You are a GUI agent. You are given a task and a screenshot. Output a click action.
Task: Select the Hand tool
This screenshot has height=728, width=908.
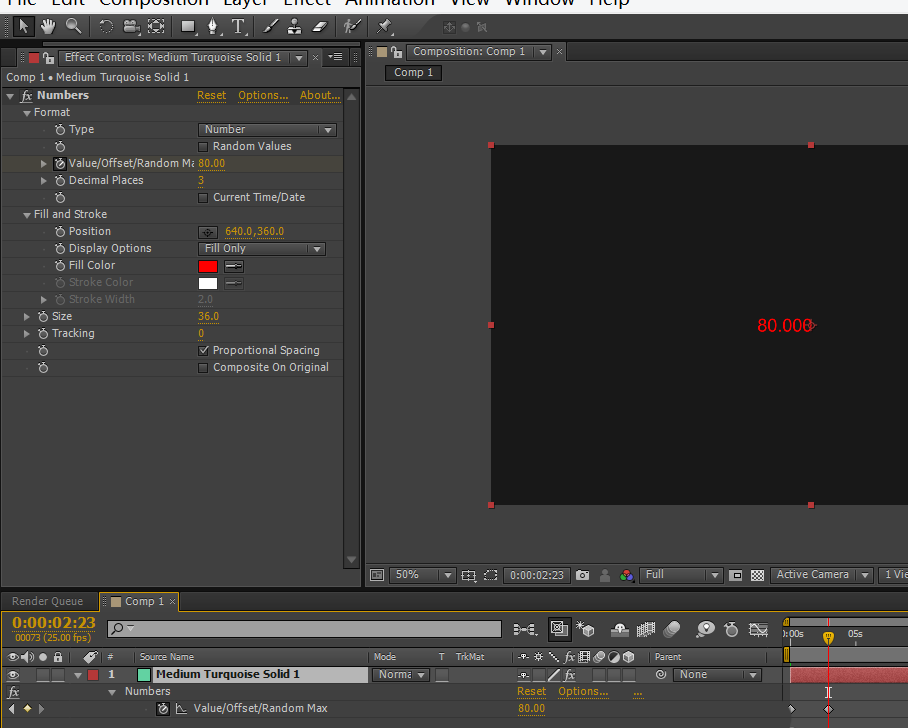(x=47, y=26)
